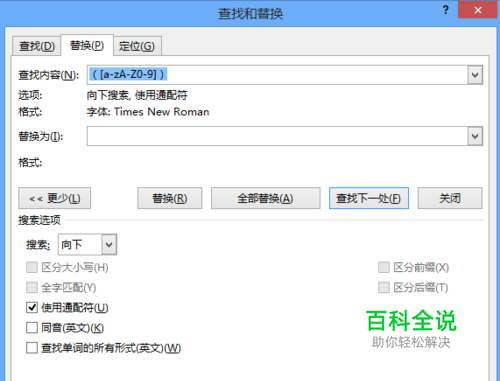Enable the 同音(英文)(K) checkbox
Screen dimensions: 500x381
[x=32, y=328]
